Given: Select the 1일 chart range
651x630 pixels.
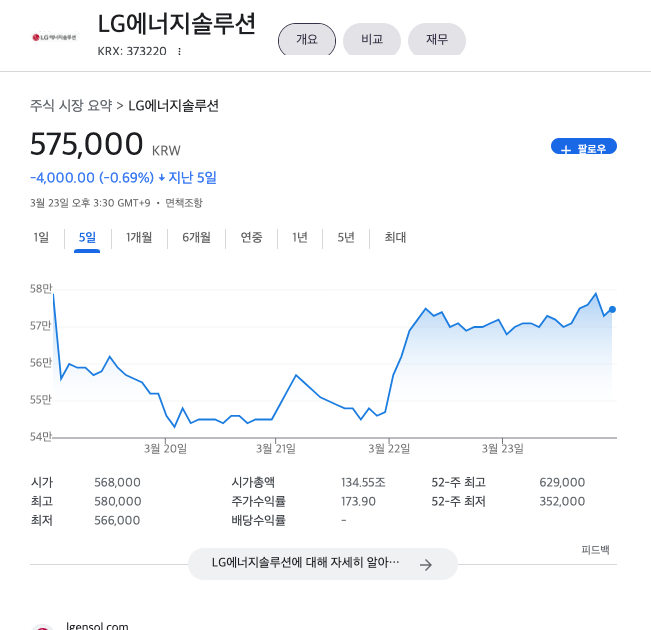Looking at the screenshot, I should (x=41, y=237).
